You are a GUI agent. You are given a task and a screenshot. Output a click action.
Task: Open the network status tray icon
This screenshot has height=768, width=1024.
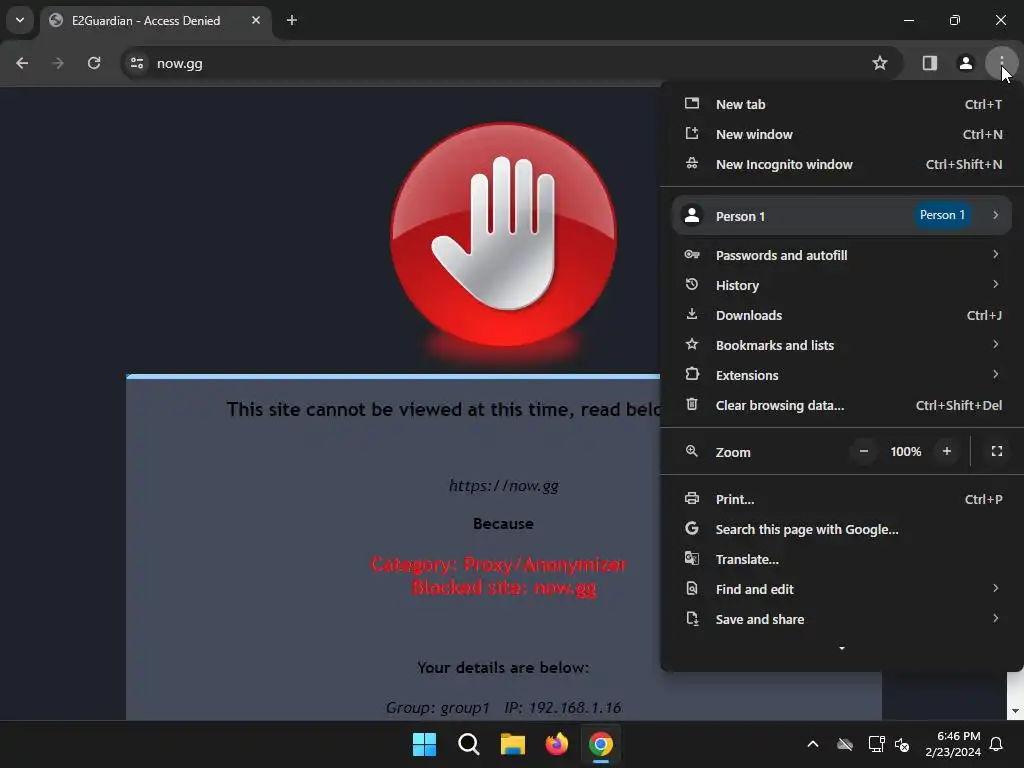coord(876,744)
